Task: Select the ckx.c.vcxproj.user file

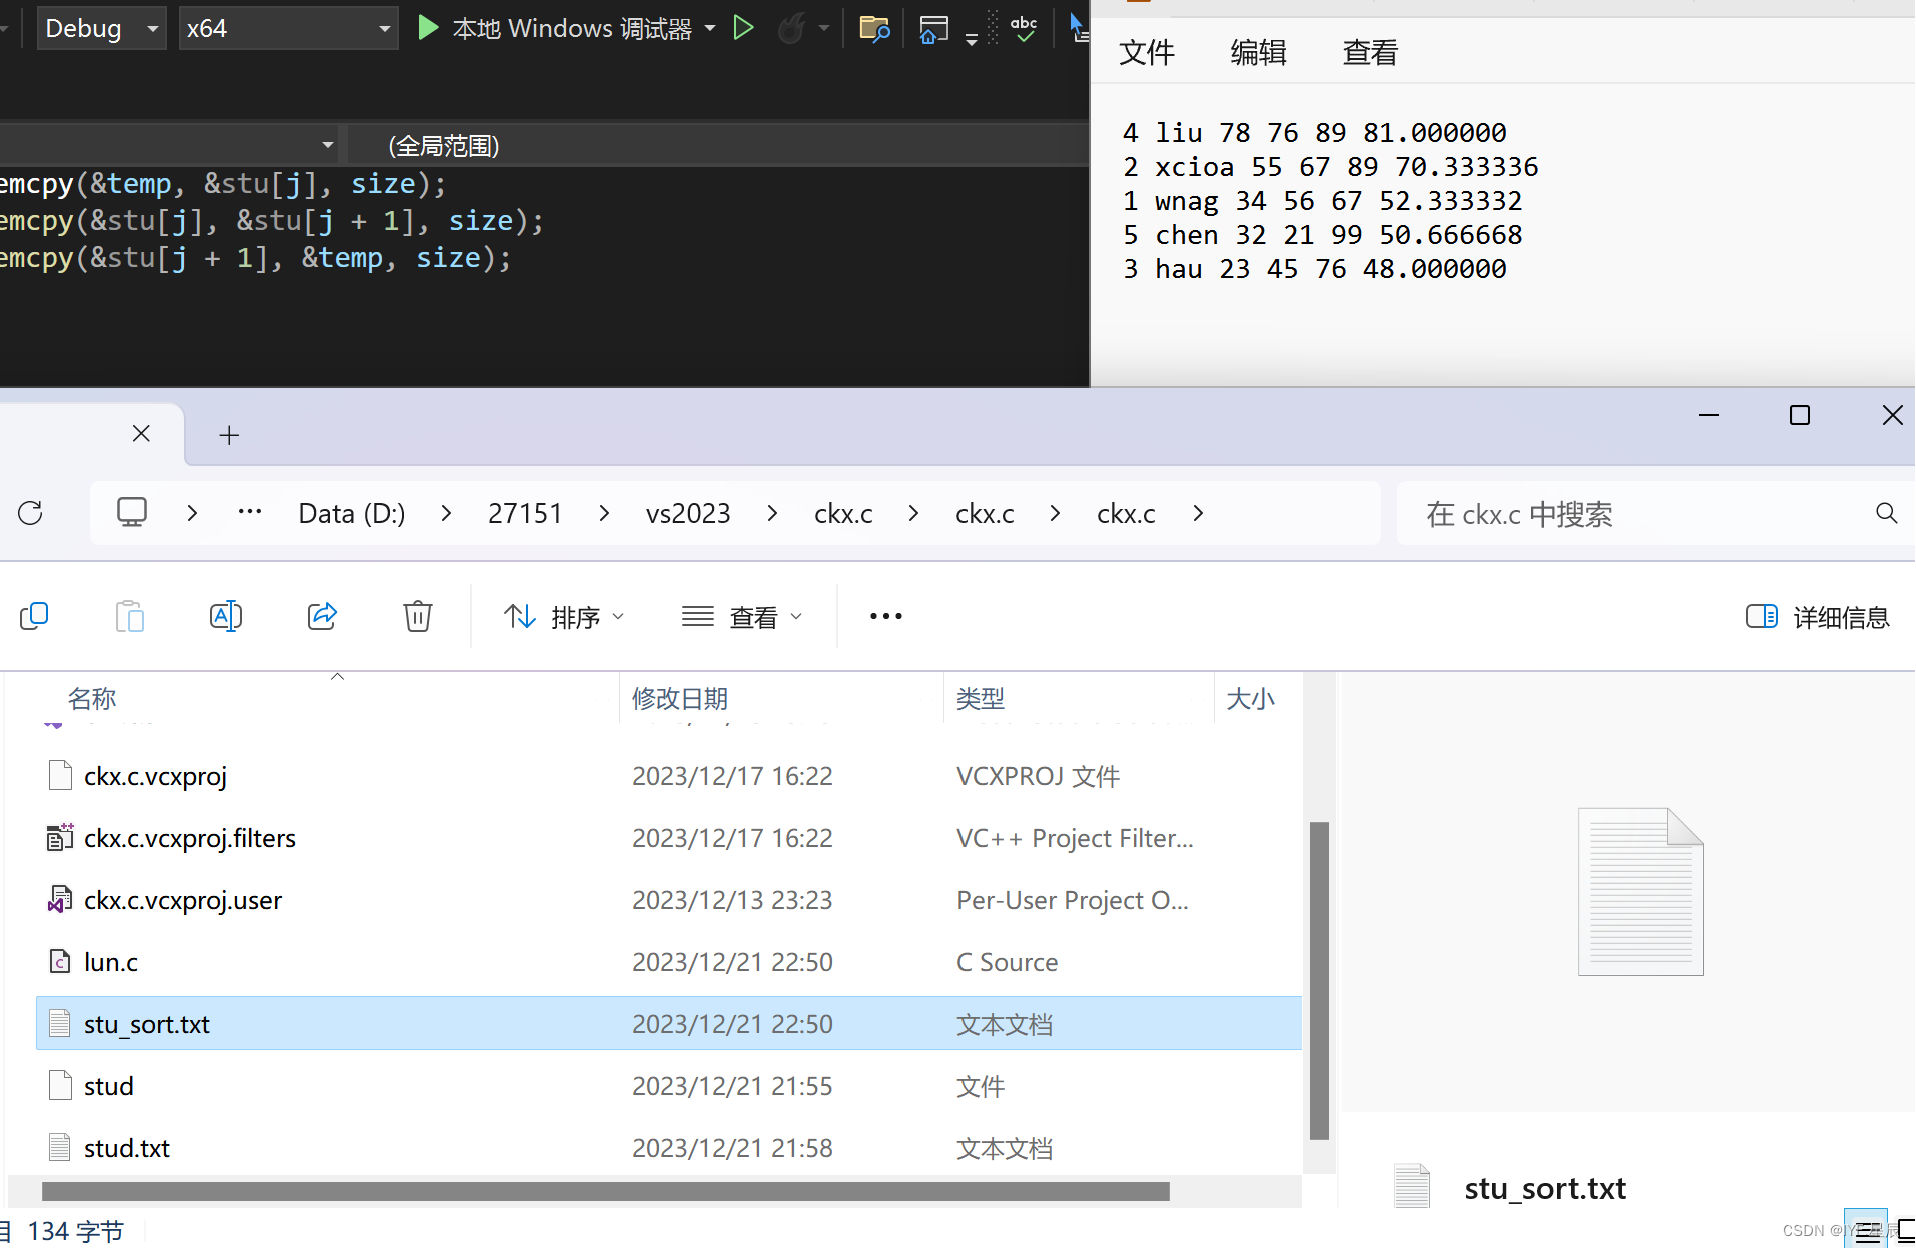Action: tap(668, 900)
